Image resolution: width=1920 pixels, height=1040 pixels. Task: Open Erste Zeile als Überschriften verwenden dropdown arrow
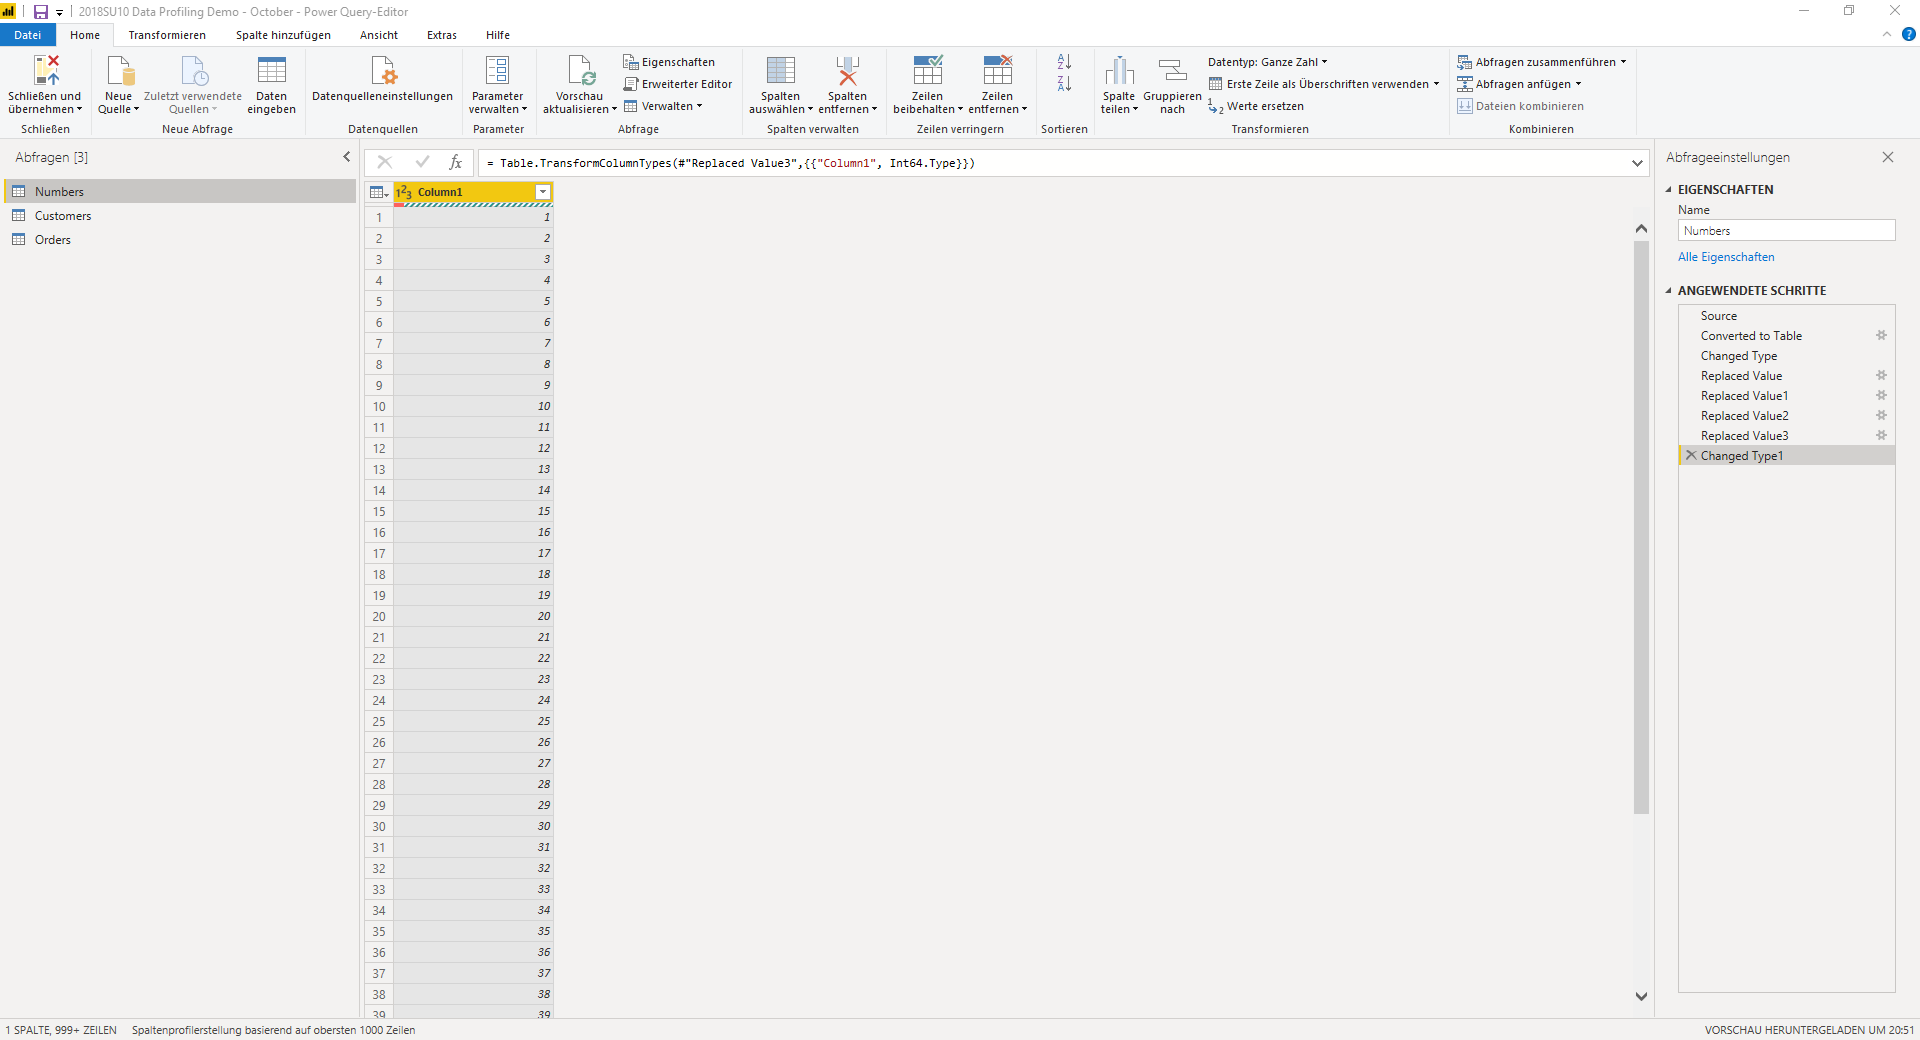click(1436, 84)
